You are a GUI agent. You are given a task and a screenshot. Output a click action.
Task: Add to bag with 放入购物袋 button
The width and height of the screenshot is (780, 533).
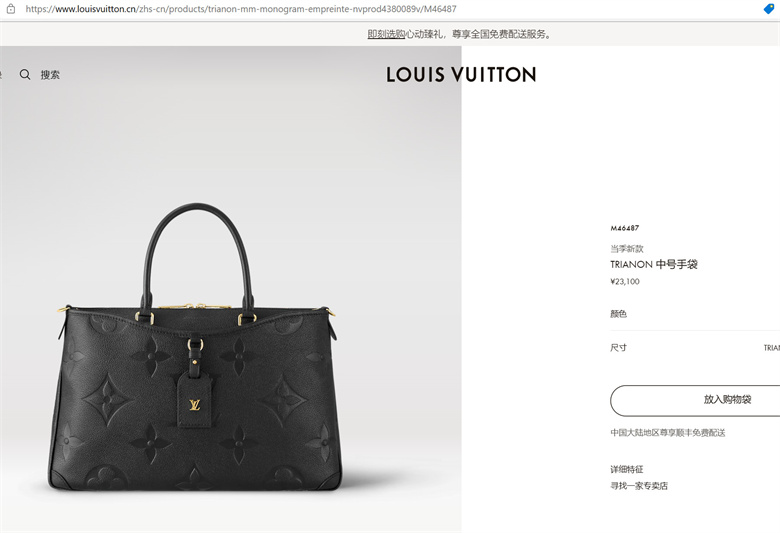click(x=695, y=400)
